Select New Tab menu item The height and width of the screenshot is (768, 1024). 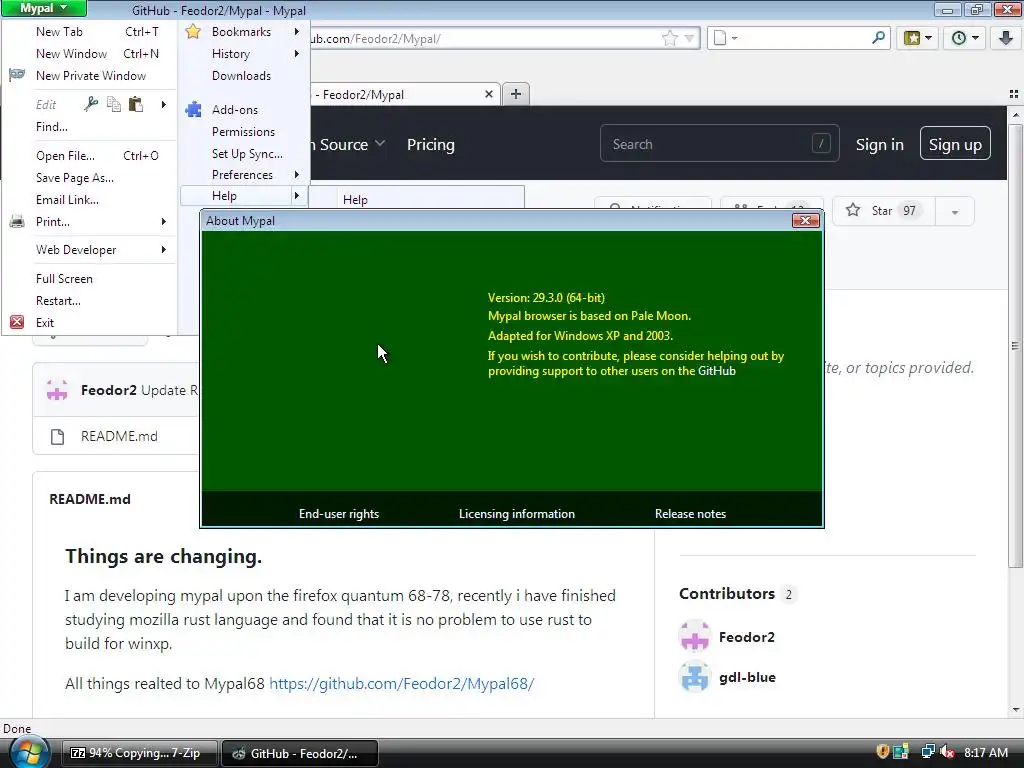click(89, 31)
